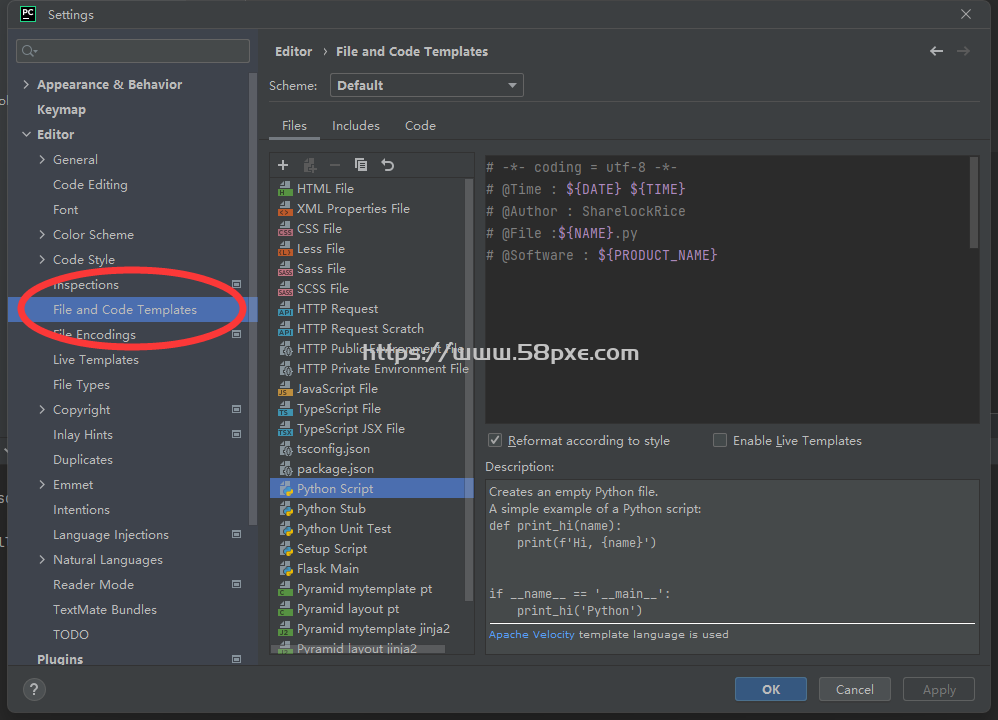Click the TypeScript File template icon
The width and height of the screenshot is (998, 720).
(285, 409)
